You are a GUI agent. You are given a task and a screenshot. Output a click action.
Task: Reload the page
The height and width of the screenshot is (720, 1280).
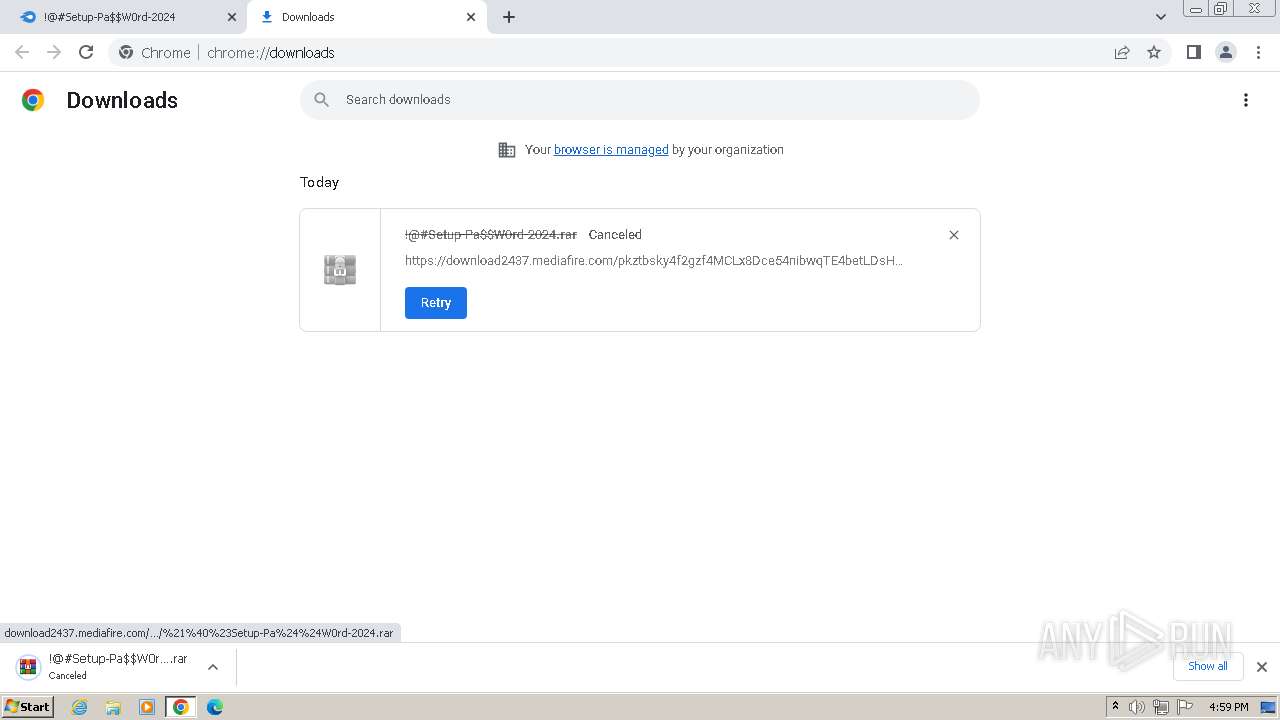point(86,52)
